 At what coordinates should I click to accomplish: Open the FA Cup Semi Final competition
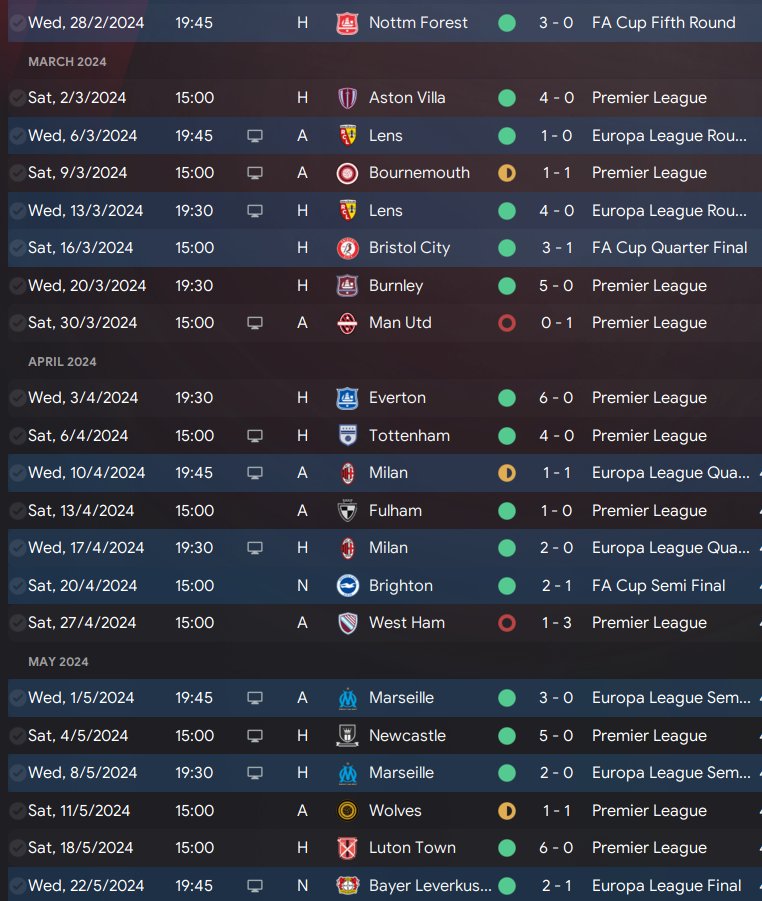tap(658, 586)
